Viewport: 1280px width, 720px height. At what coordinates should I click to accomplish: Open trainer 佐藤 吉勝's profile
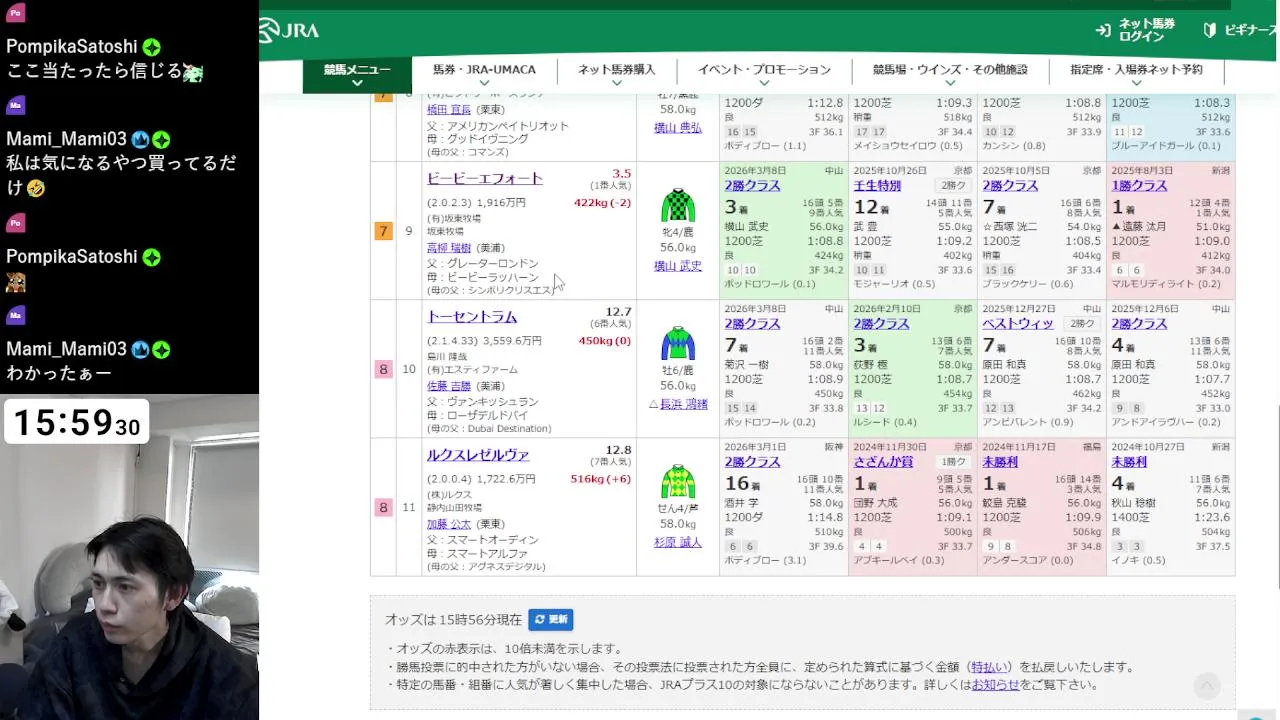coord(448,386)
